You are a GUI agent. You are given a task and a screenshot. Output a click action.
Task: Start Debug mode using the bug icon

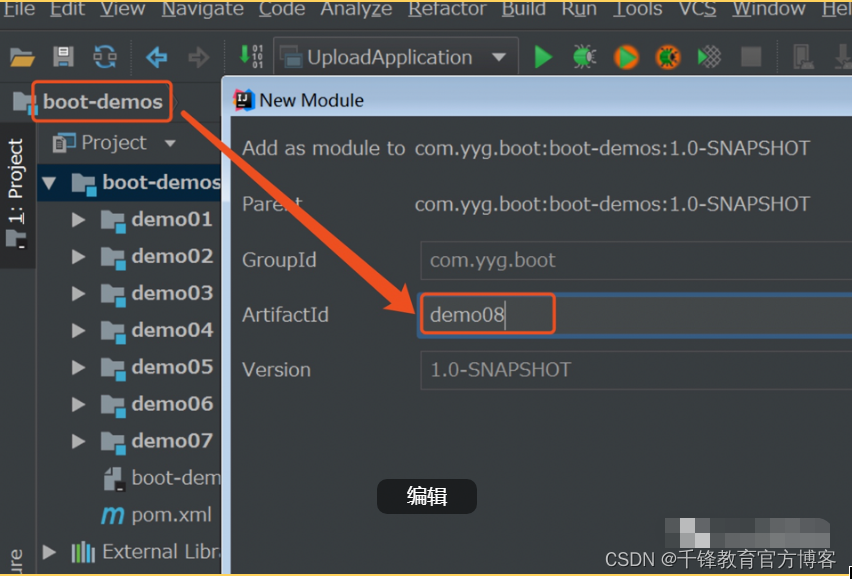(x=584, y=57)
